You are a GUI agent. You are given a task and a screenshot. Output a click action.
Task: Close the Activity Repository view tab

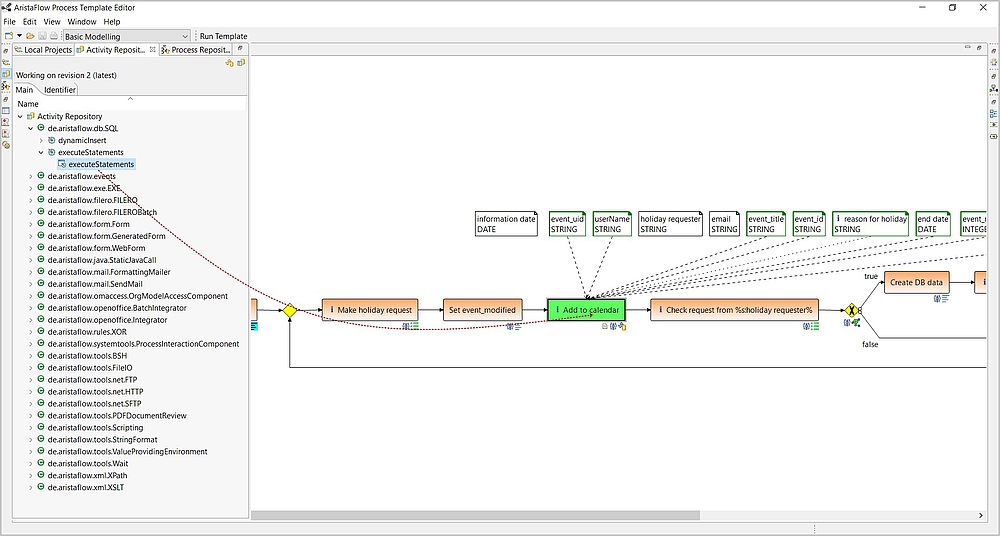153,49
